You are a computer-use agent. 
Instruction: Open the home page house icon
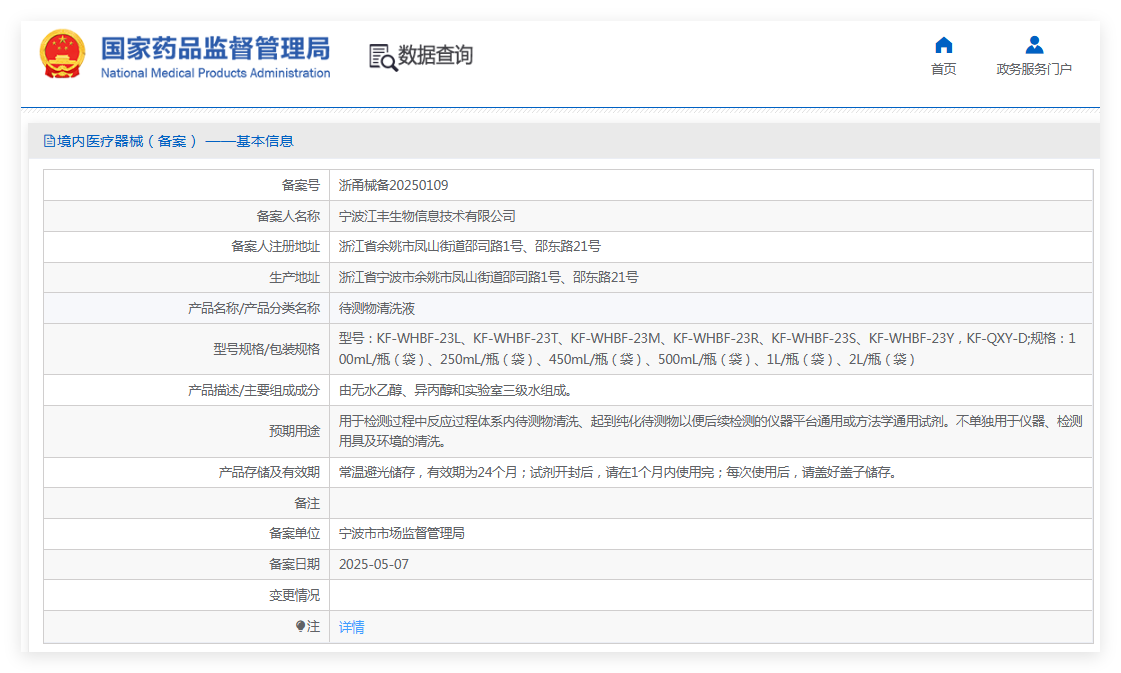point(944,45)
